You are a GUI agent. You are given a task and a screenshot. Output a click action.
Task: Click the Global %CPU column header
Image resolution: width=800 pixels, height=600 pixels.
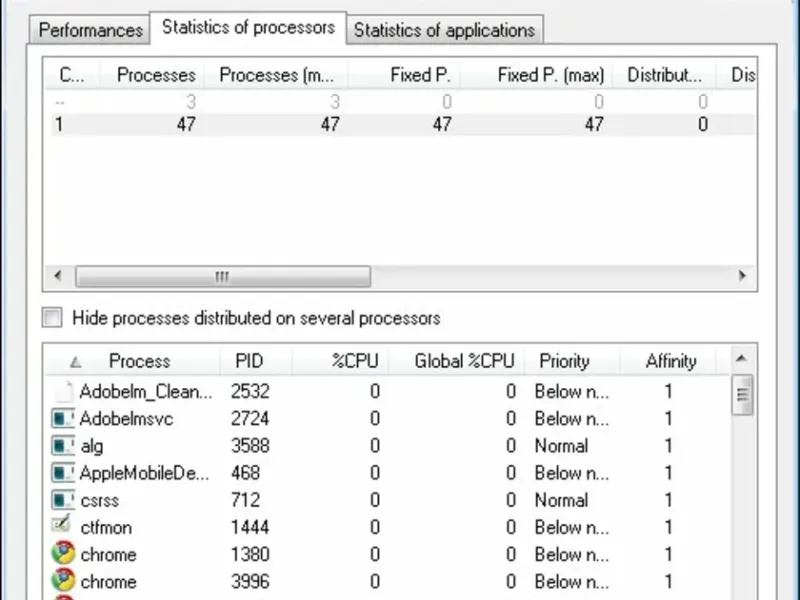[x=464, y=361]
